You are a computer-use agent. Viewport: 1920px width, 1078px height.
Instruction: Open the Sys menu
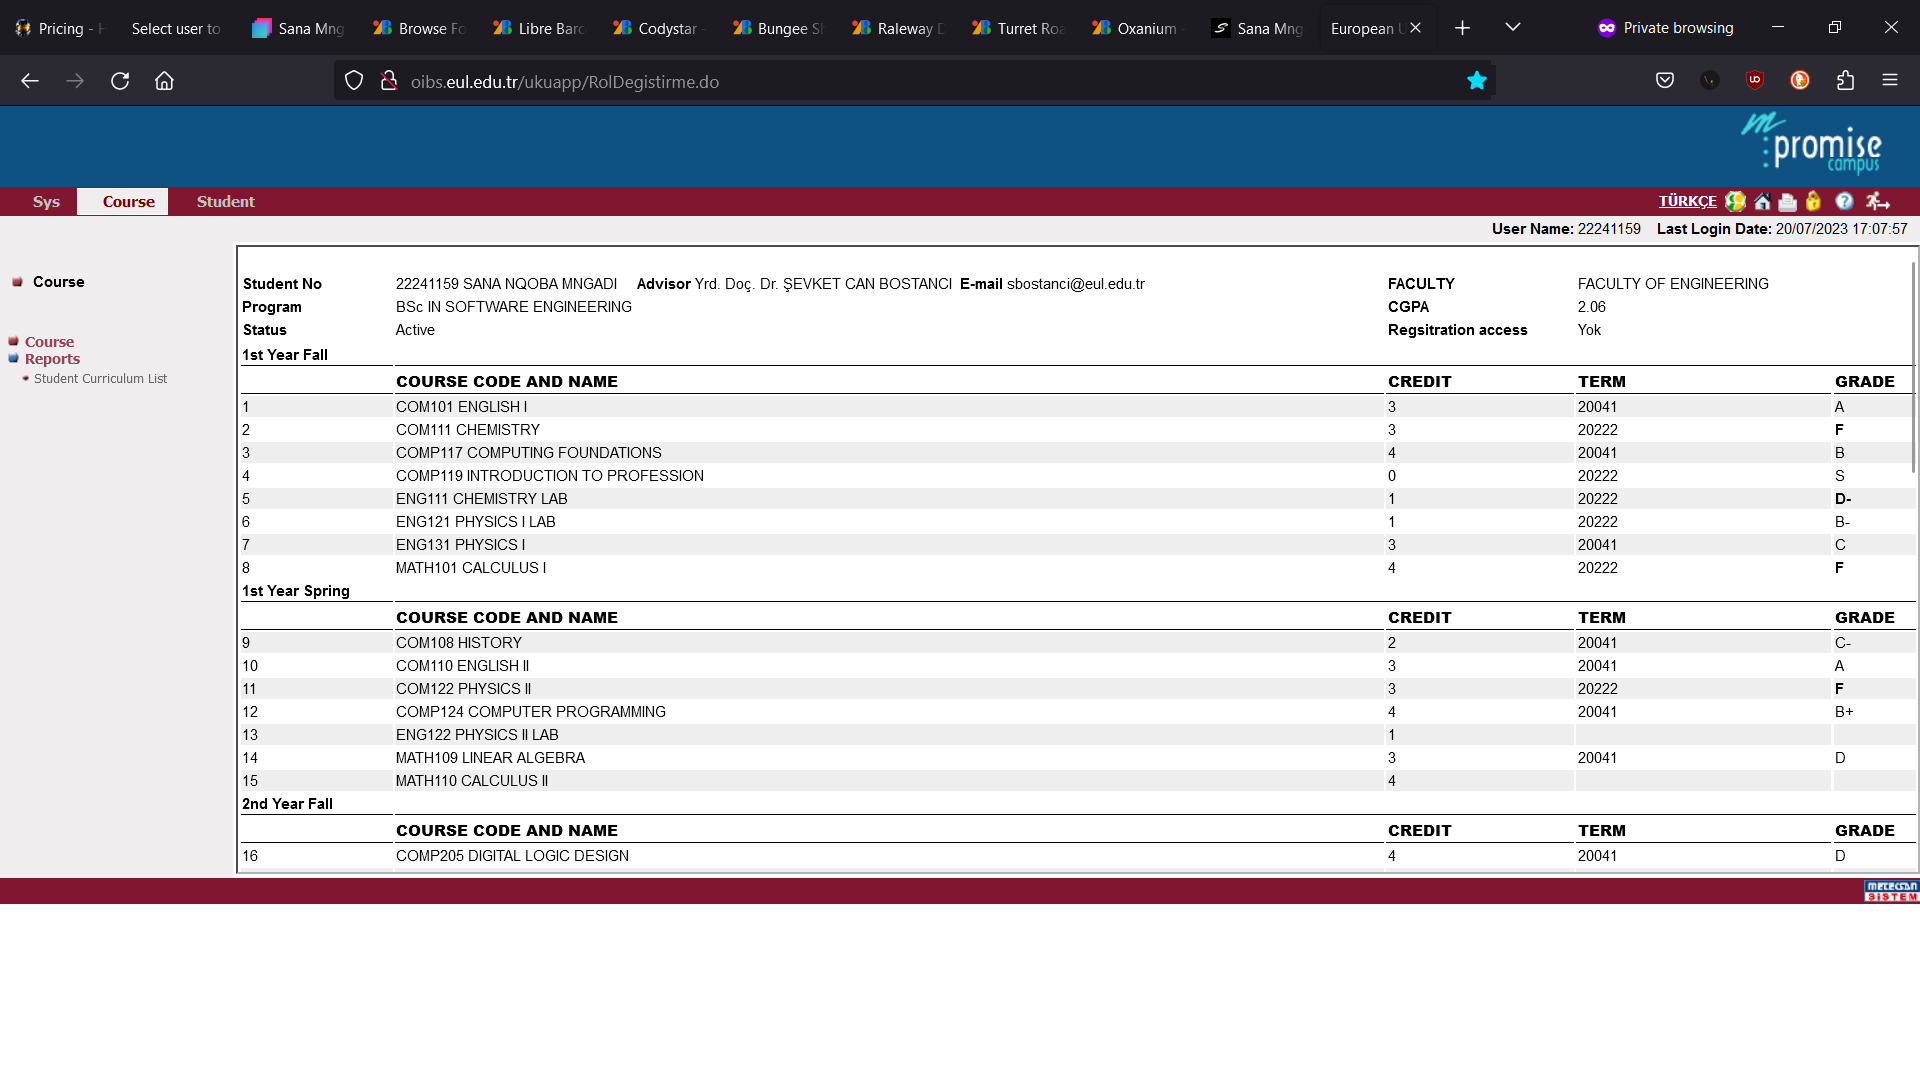coord(46,202)
